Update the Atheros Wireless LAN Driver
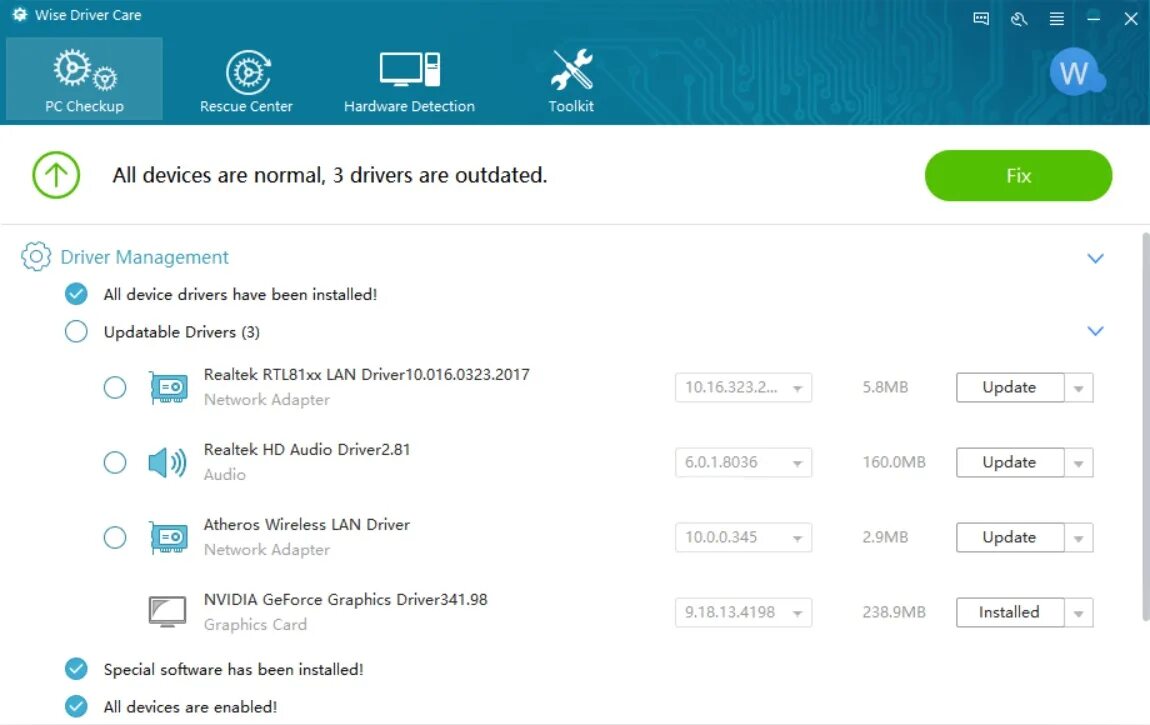 [1009, 537]
